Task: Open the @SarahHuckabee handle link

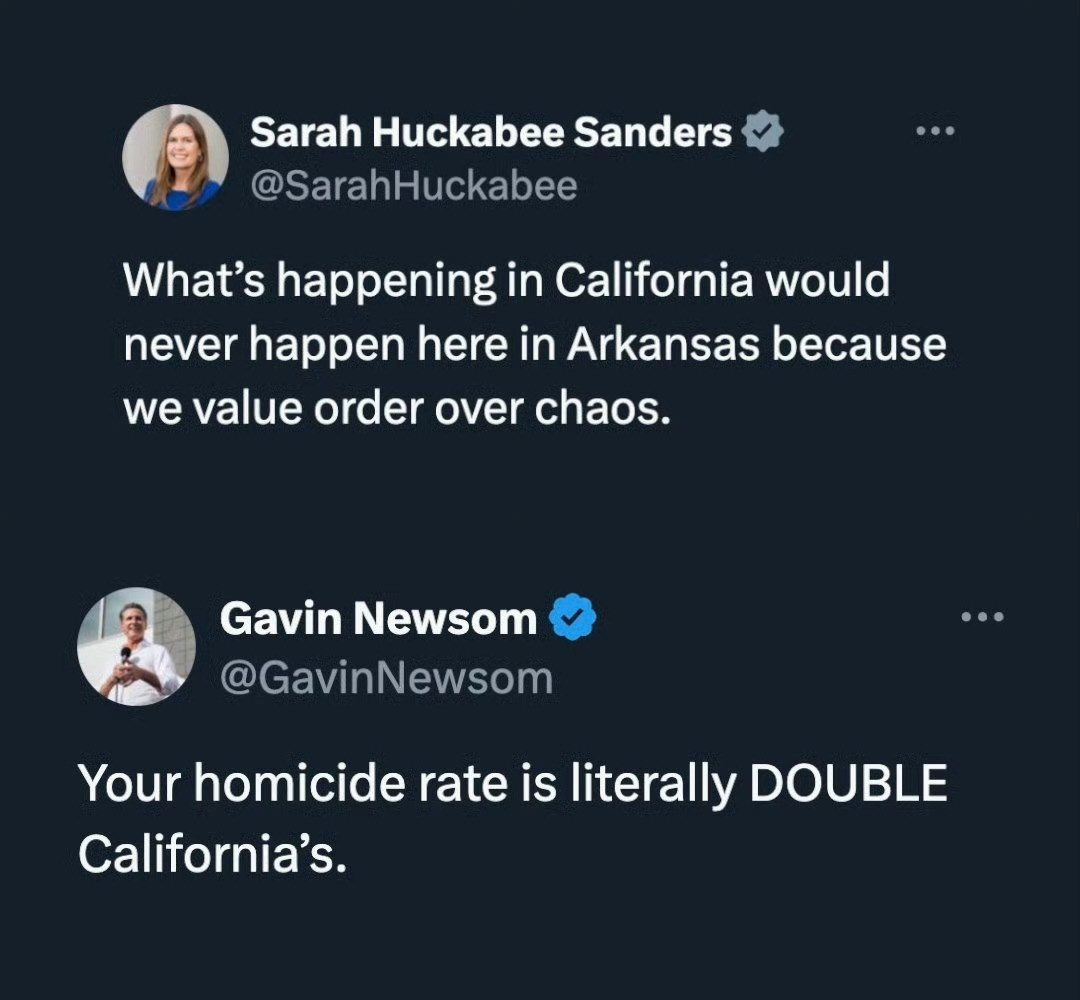Action: pos(413,186)
